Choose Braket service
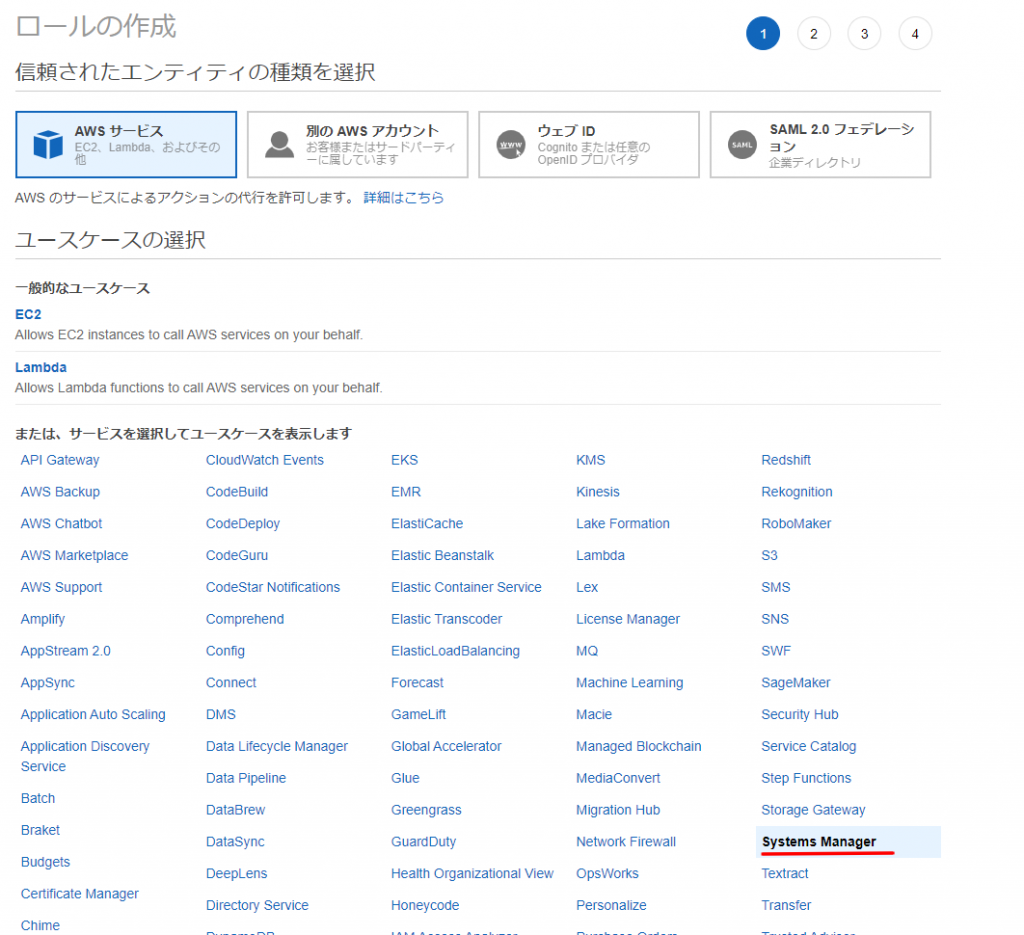The image size is (1024, 935). (40, 830)
